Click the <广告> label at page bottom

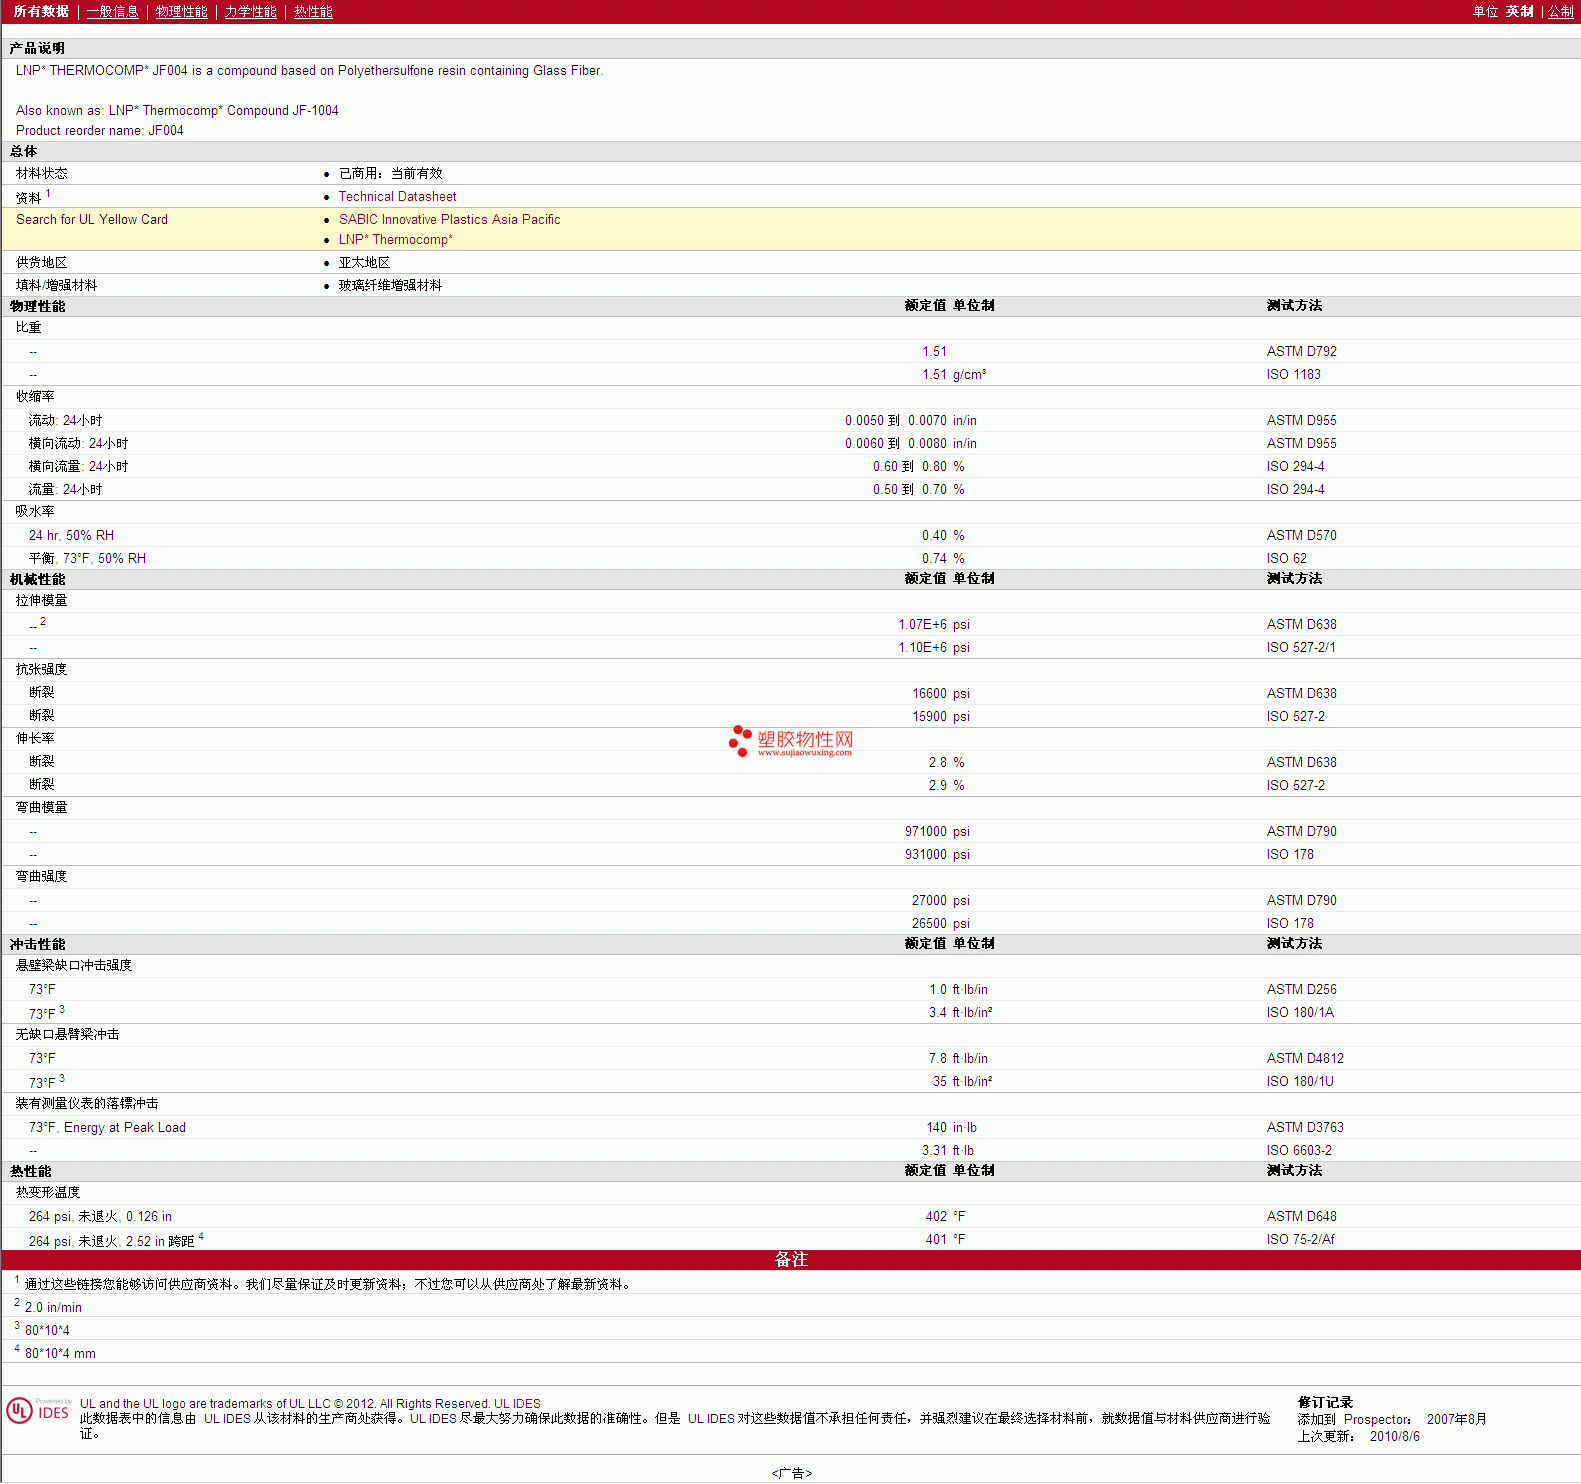pyautogui.click(x=791, y=1473)
